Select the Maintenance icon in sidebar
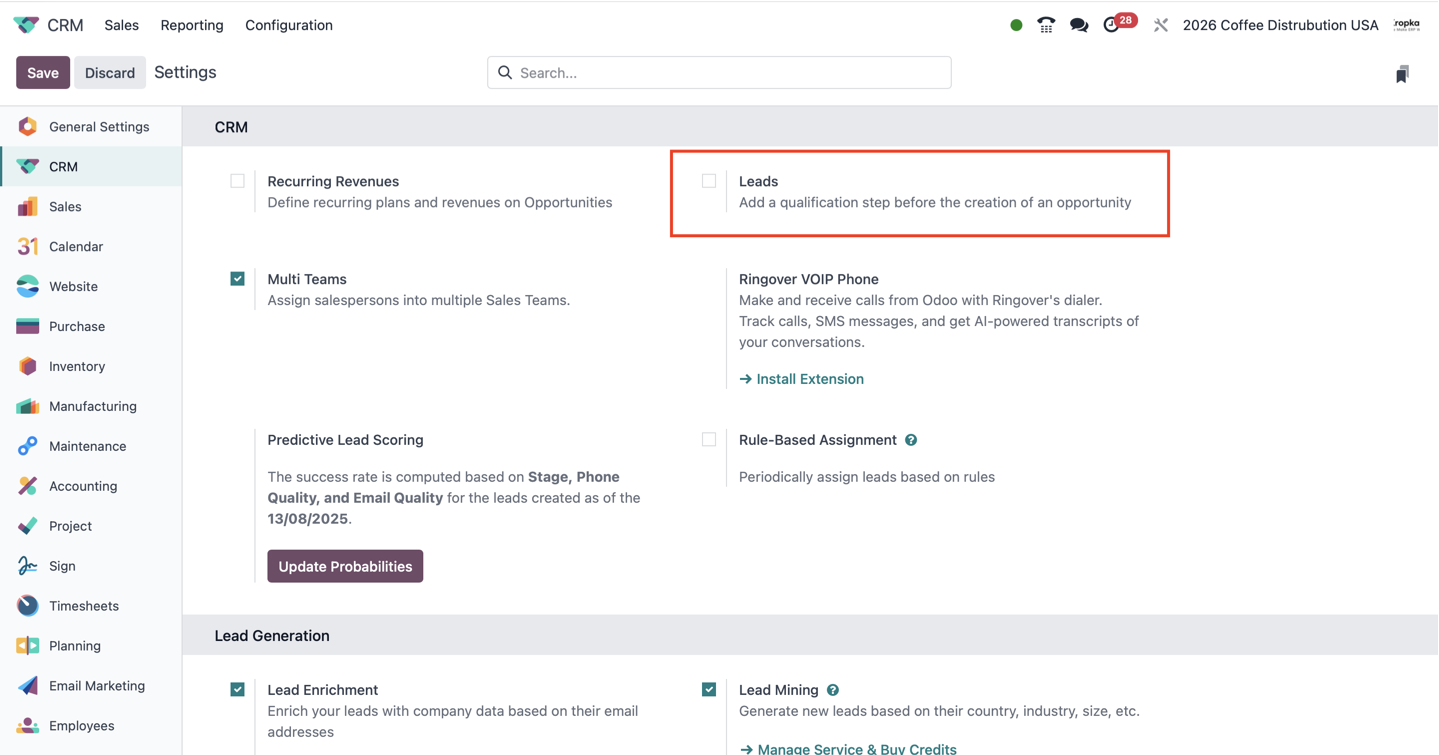This screenshot has width=1439, height=755. (28, 447)
